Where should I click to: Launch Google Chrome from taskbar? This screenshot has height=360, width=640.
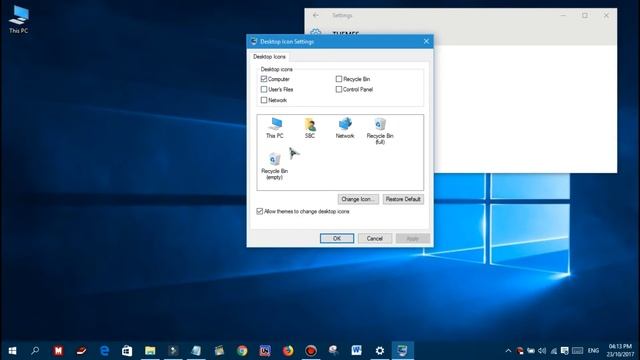pos(242,351)
